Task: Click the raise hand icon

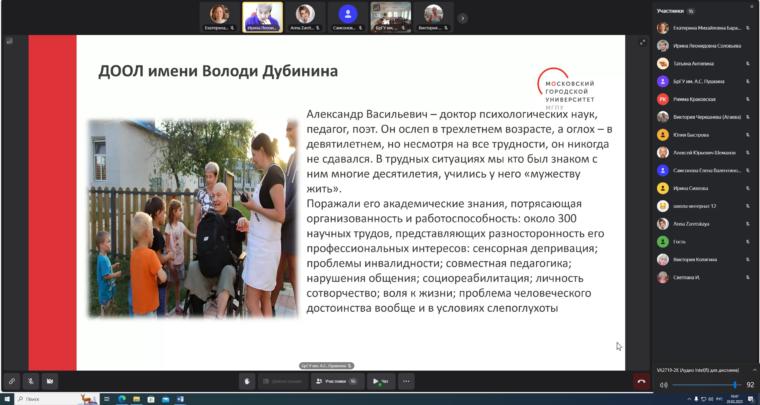Action: click(247, 381)
